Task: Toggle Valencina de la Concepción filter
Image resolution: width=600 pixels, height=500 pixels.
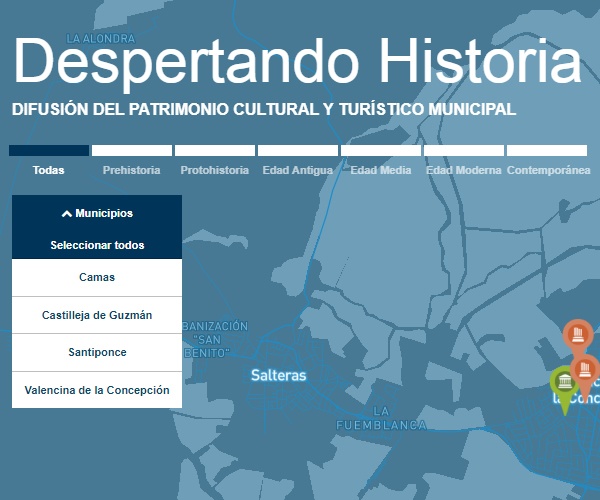Action: tap(97, 390)
